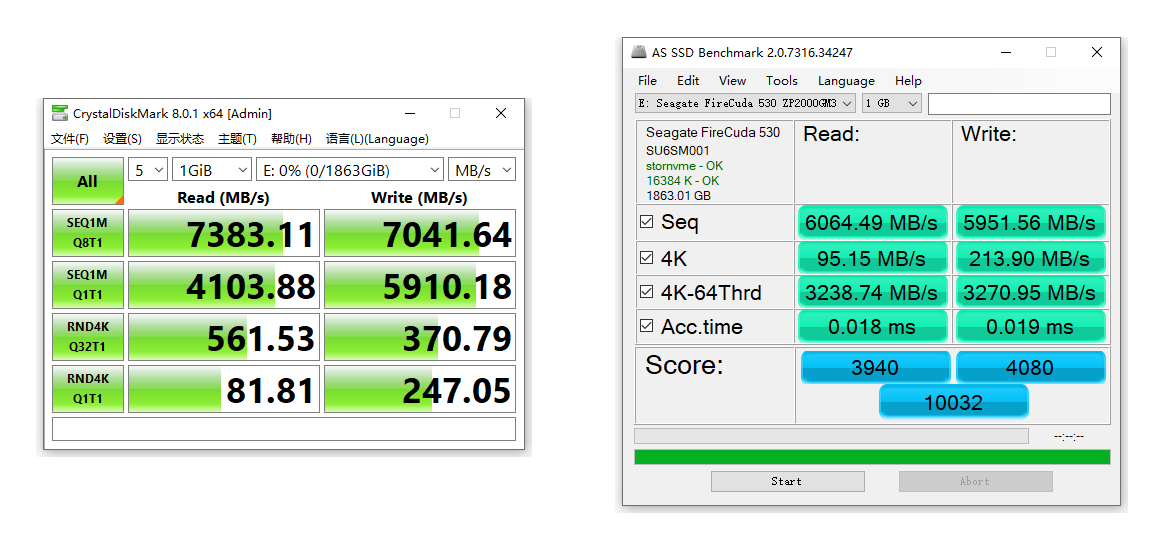The width and height of the screenshot is (1171, 539).
Task: Click the 95.15 MB/s 4K read value
Action: [872, 258]
